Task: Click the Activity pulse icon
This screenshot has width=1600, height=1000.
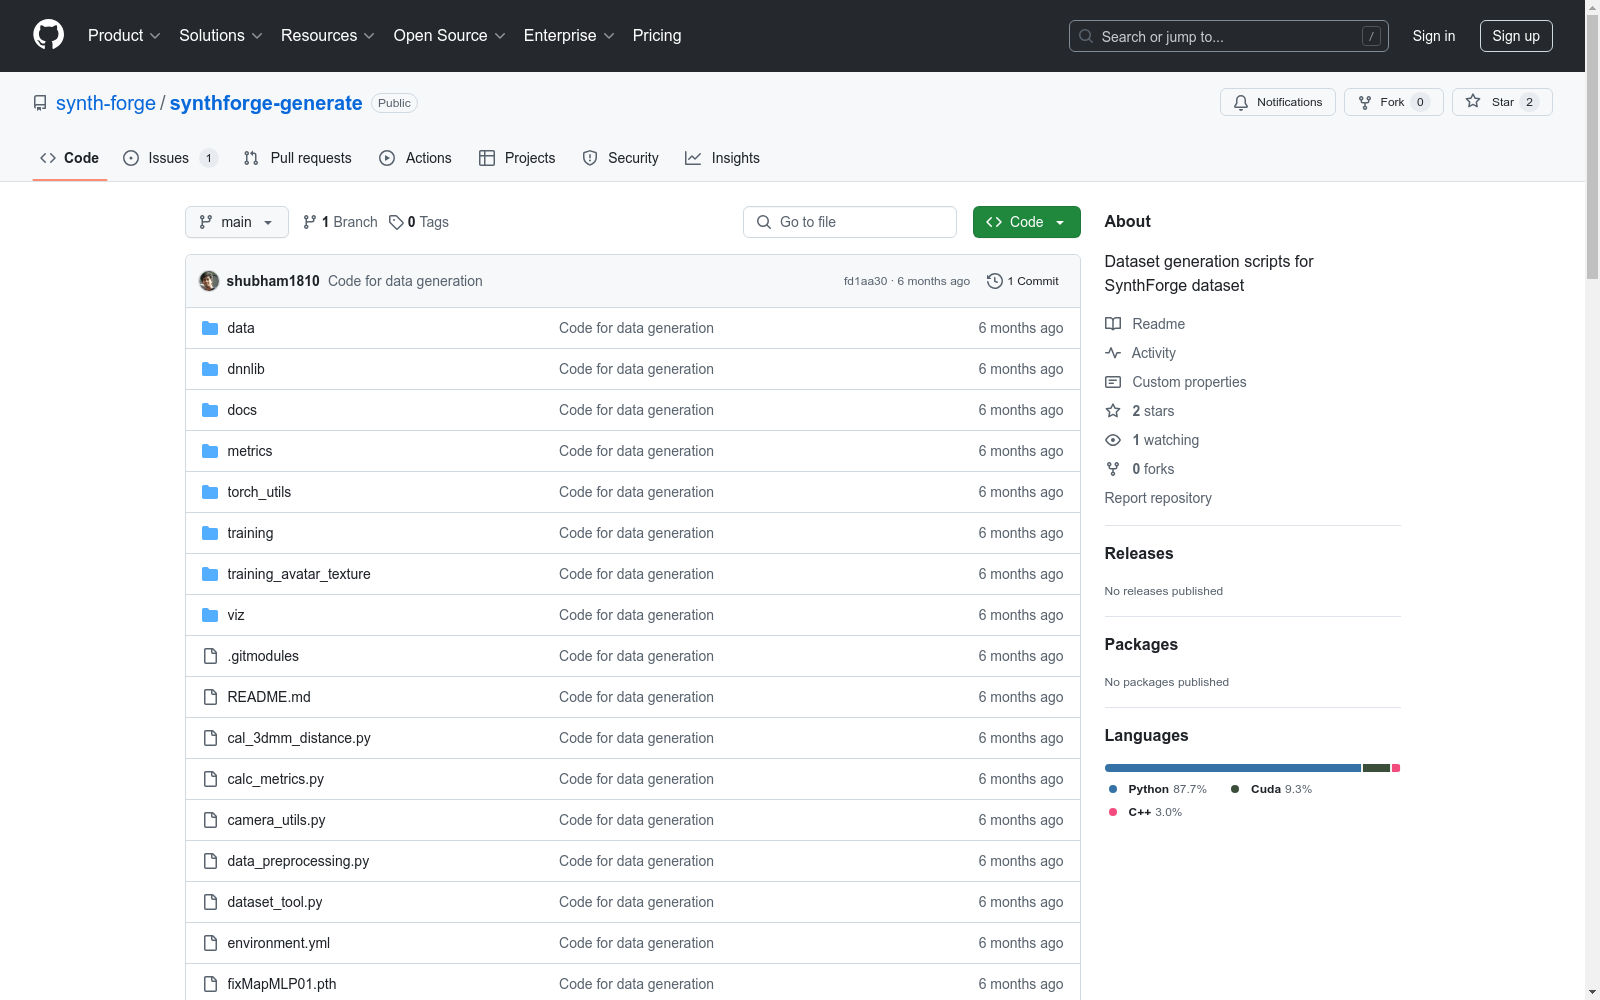Action: coord(1113,353)
